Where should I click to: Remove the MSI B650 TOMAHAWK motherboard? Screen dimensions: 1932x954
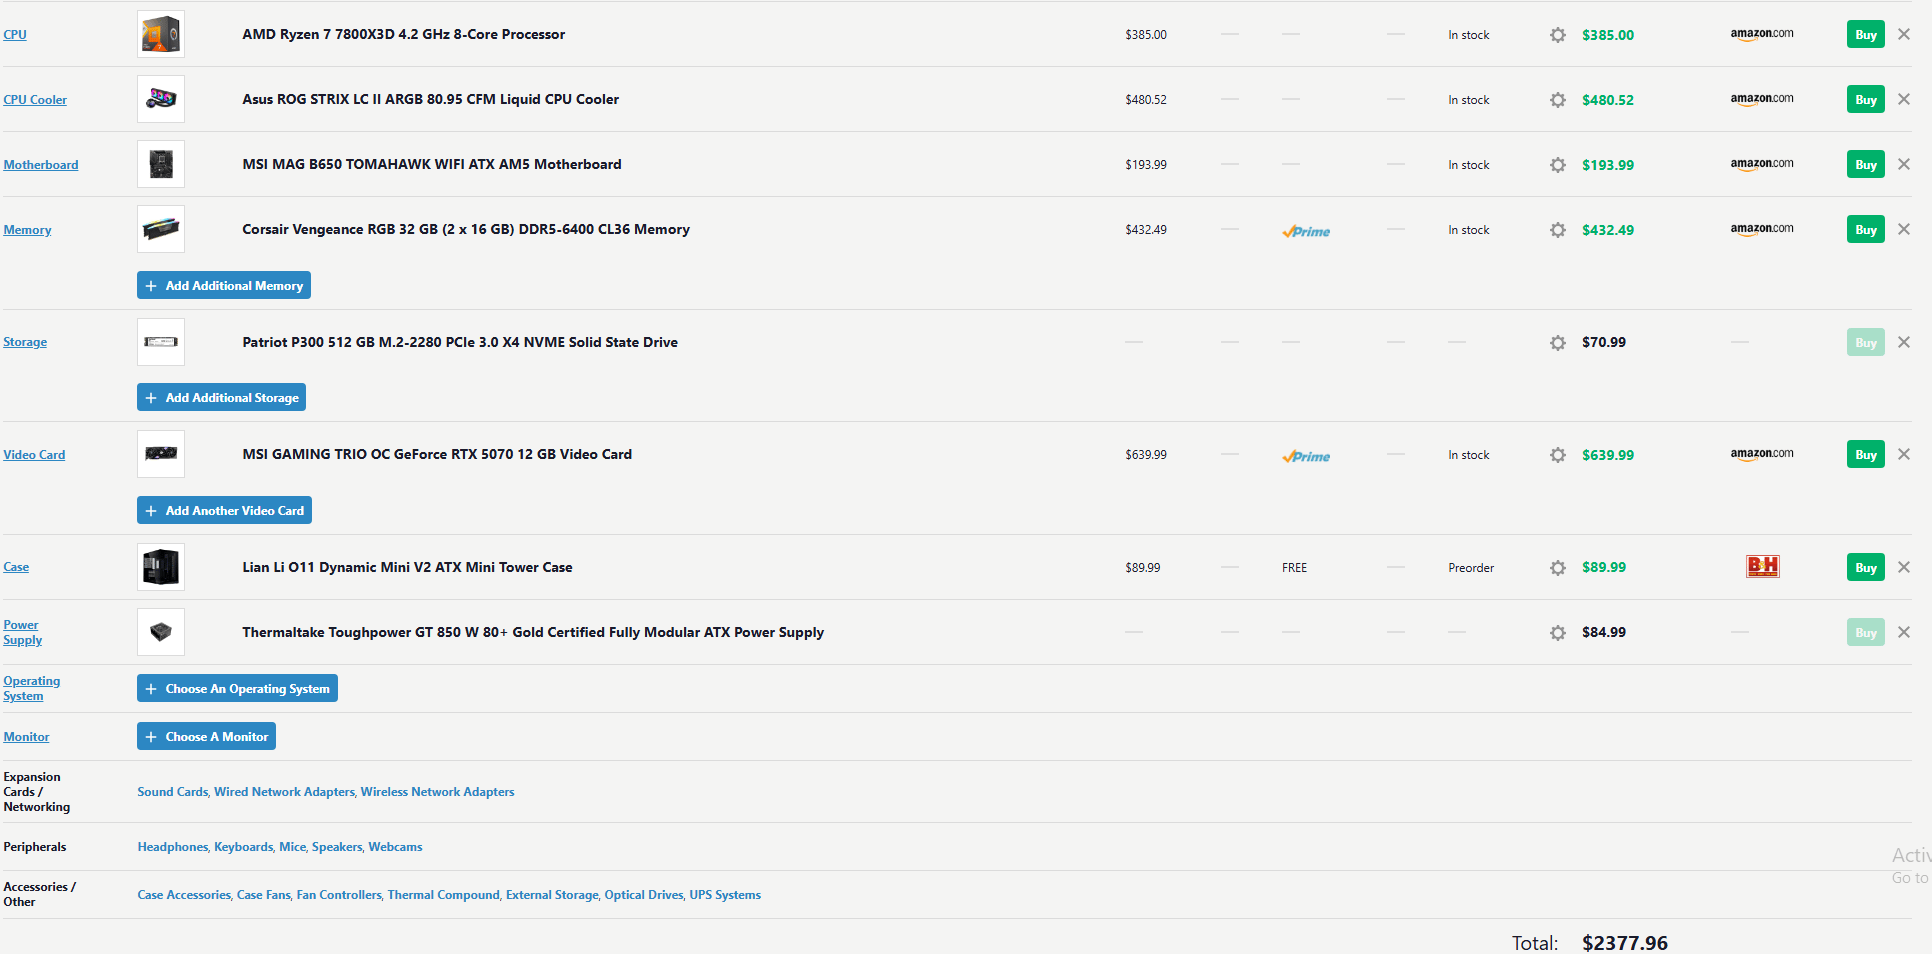1904,164
